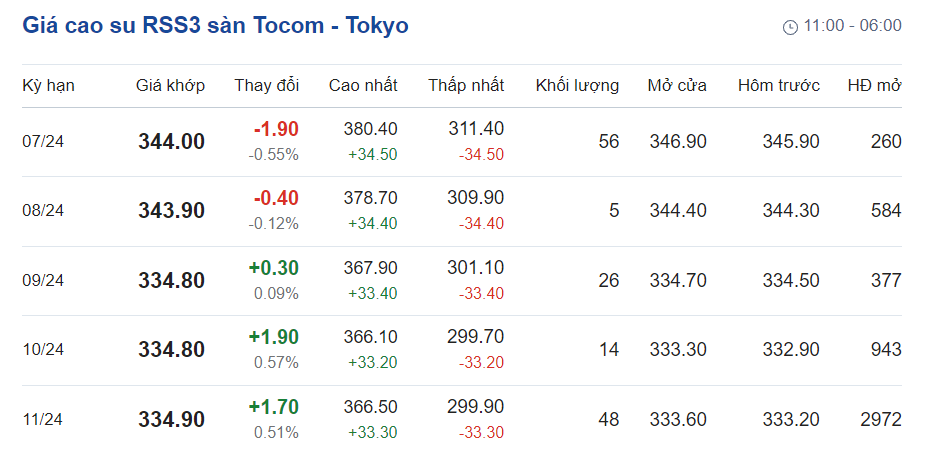Click the 'Giá khớp' column header
Image resolution: width=926 pixels, height=452 pixels.
click(x=170, y=86)
